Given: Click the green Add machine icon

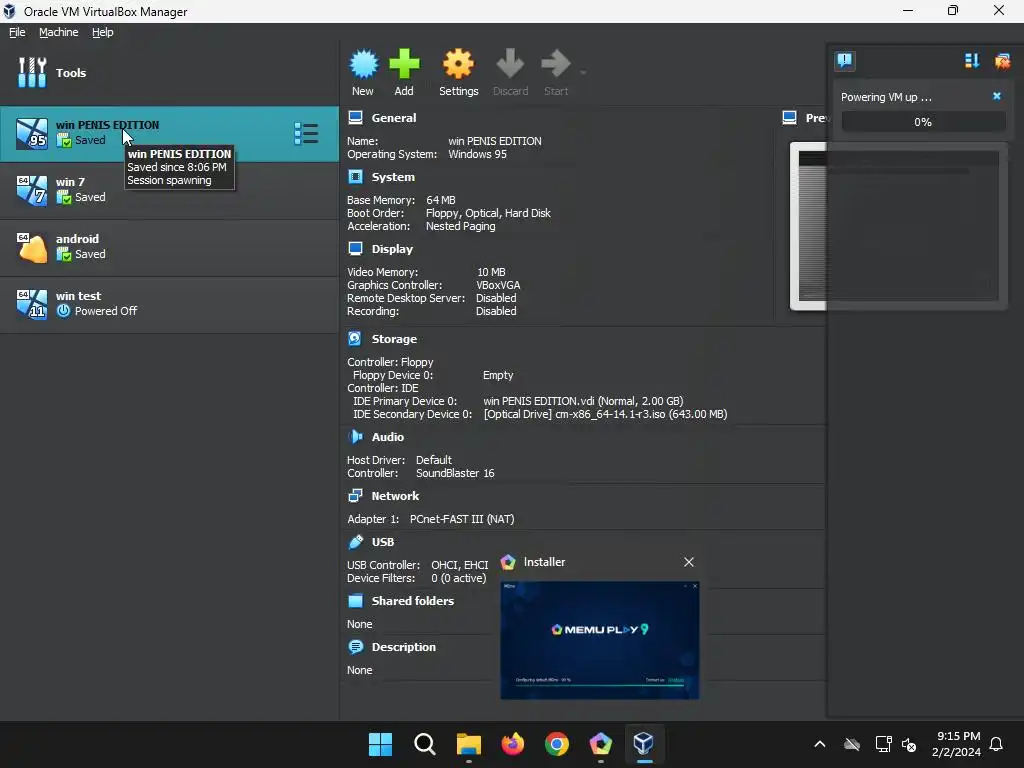Looking at the screenshot, I should click(x=404, y=64).
